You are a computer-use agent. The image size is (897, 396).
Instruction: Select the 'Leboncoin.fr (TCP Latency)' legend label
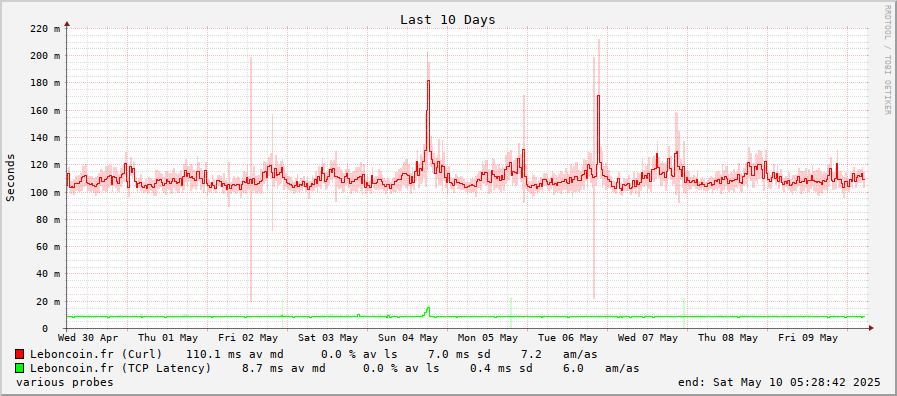121,368
